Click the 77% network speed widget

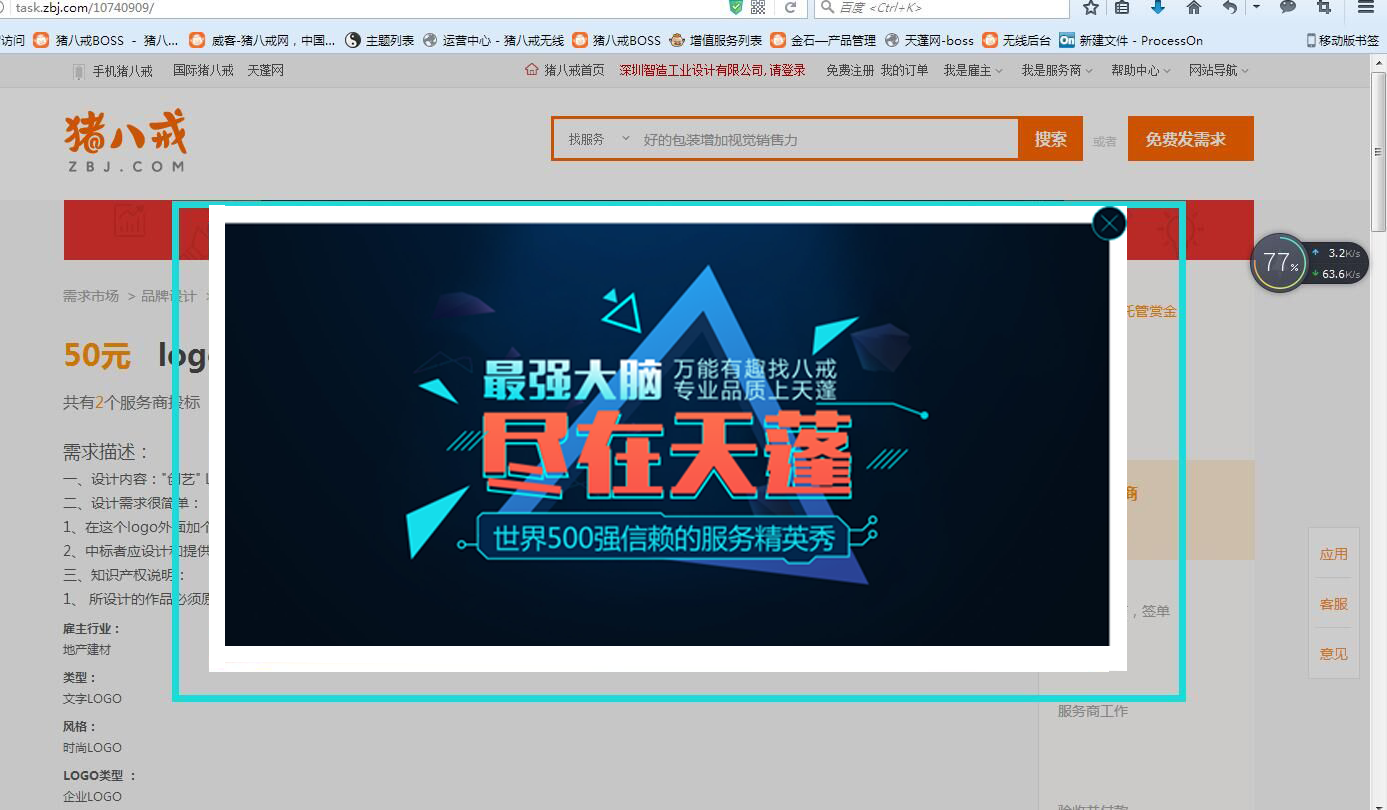1309,263
